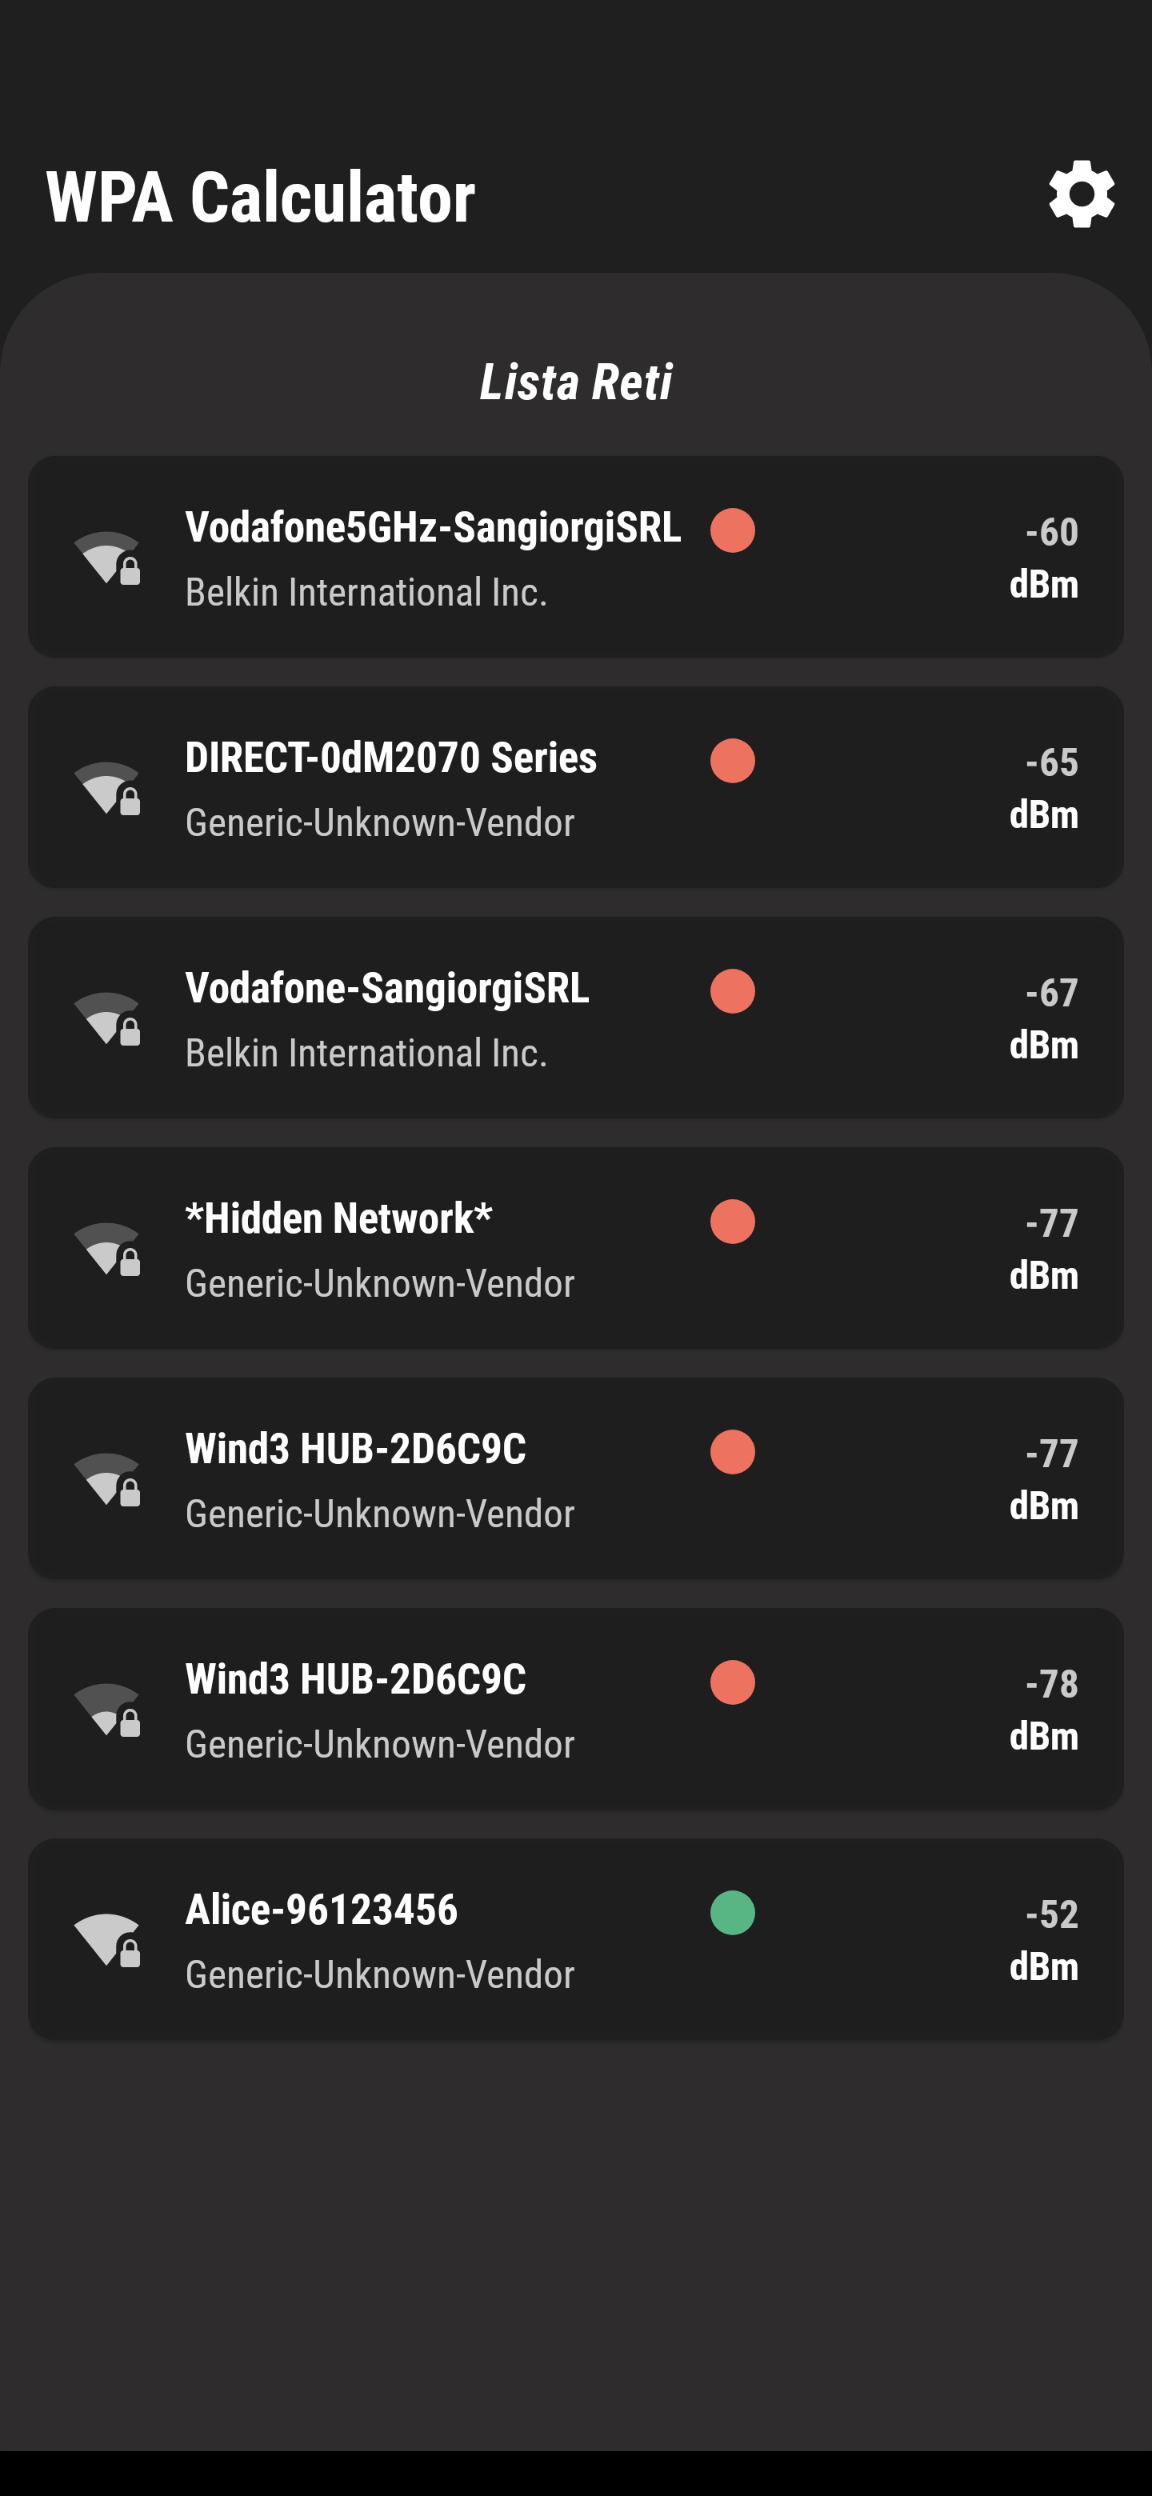Open the DIRECT-0dM2070 Series network
The image size is (1152, 2496).
(576, 787)
